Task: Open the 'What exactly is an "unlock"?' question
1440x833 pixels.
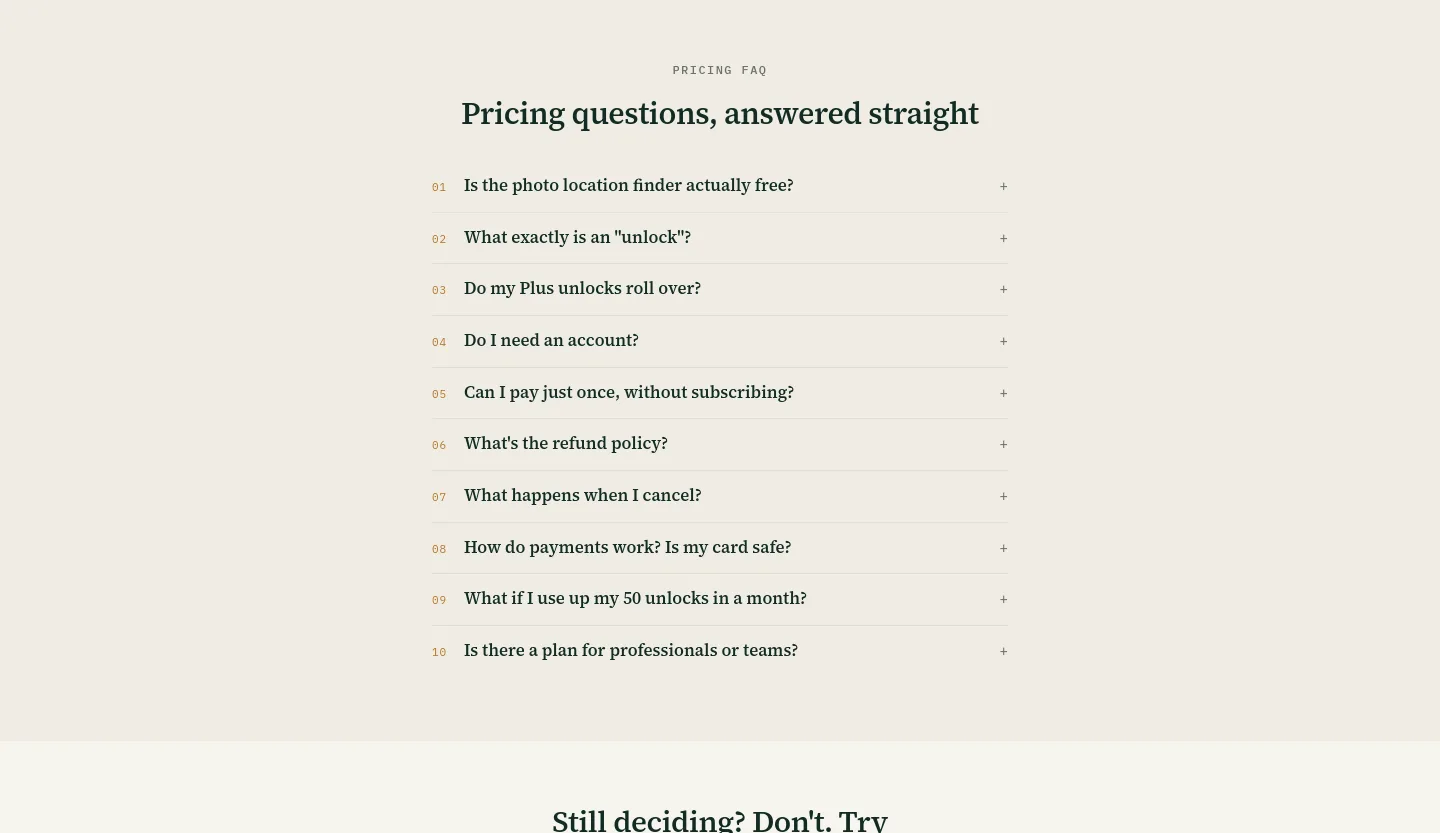Action: pyautogui.click(x=720, y=238)
